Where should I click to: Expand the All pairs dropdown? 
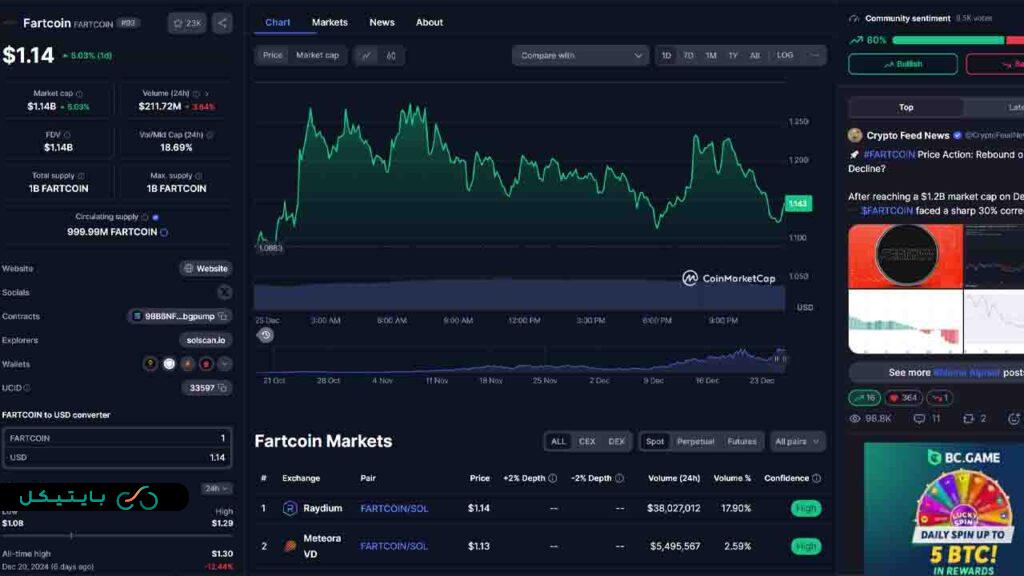click(x=797, y=441)
